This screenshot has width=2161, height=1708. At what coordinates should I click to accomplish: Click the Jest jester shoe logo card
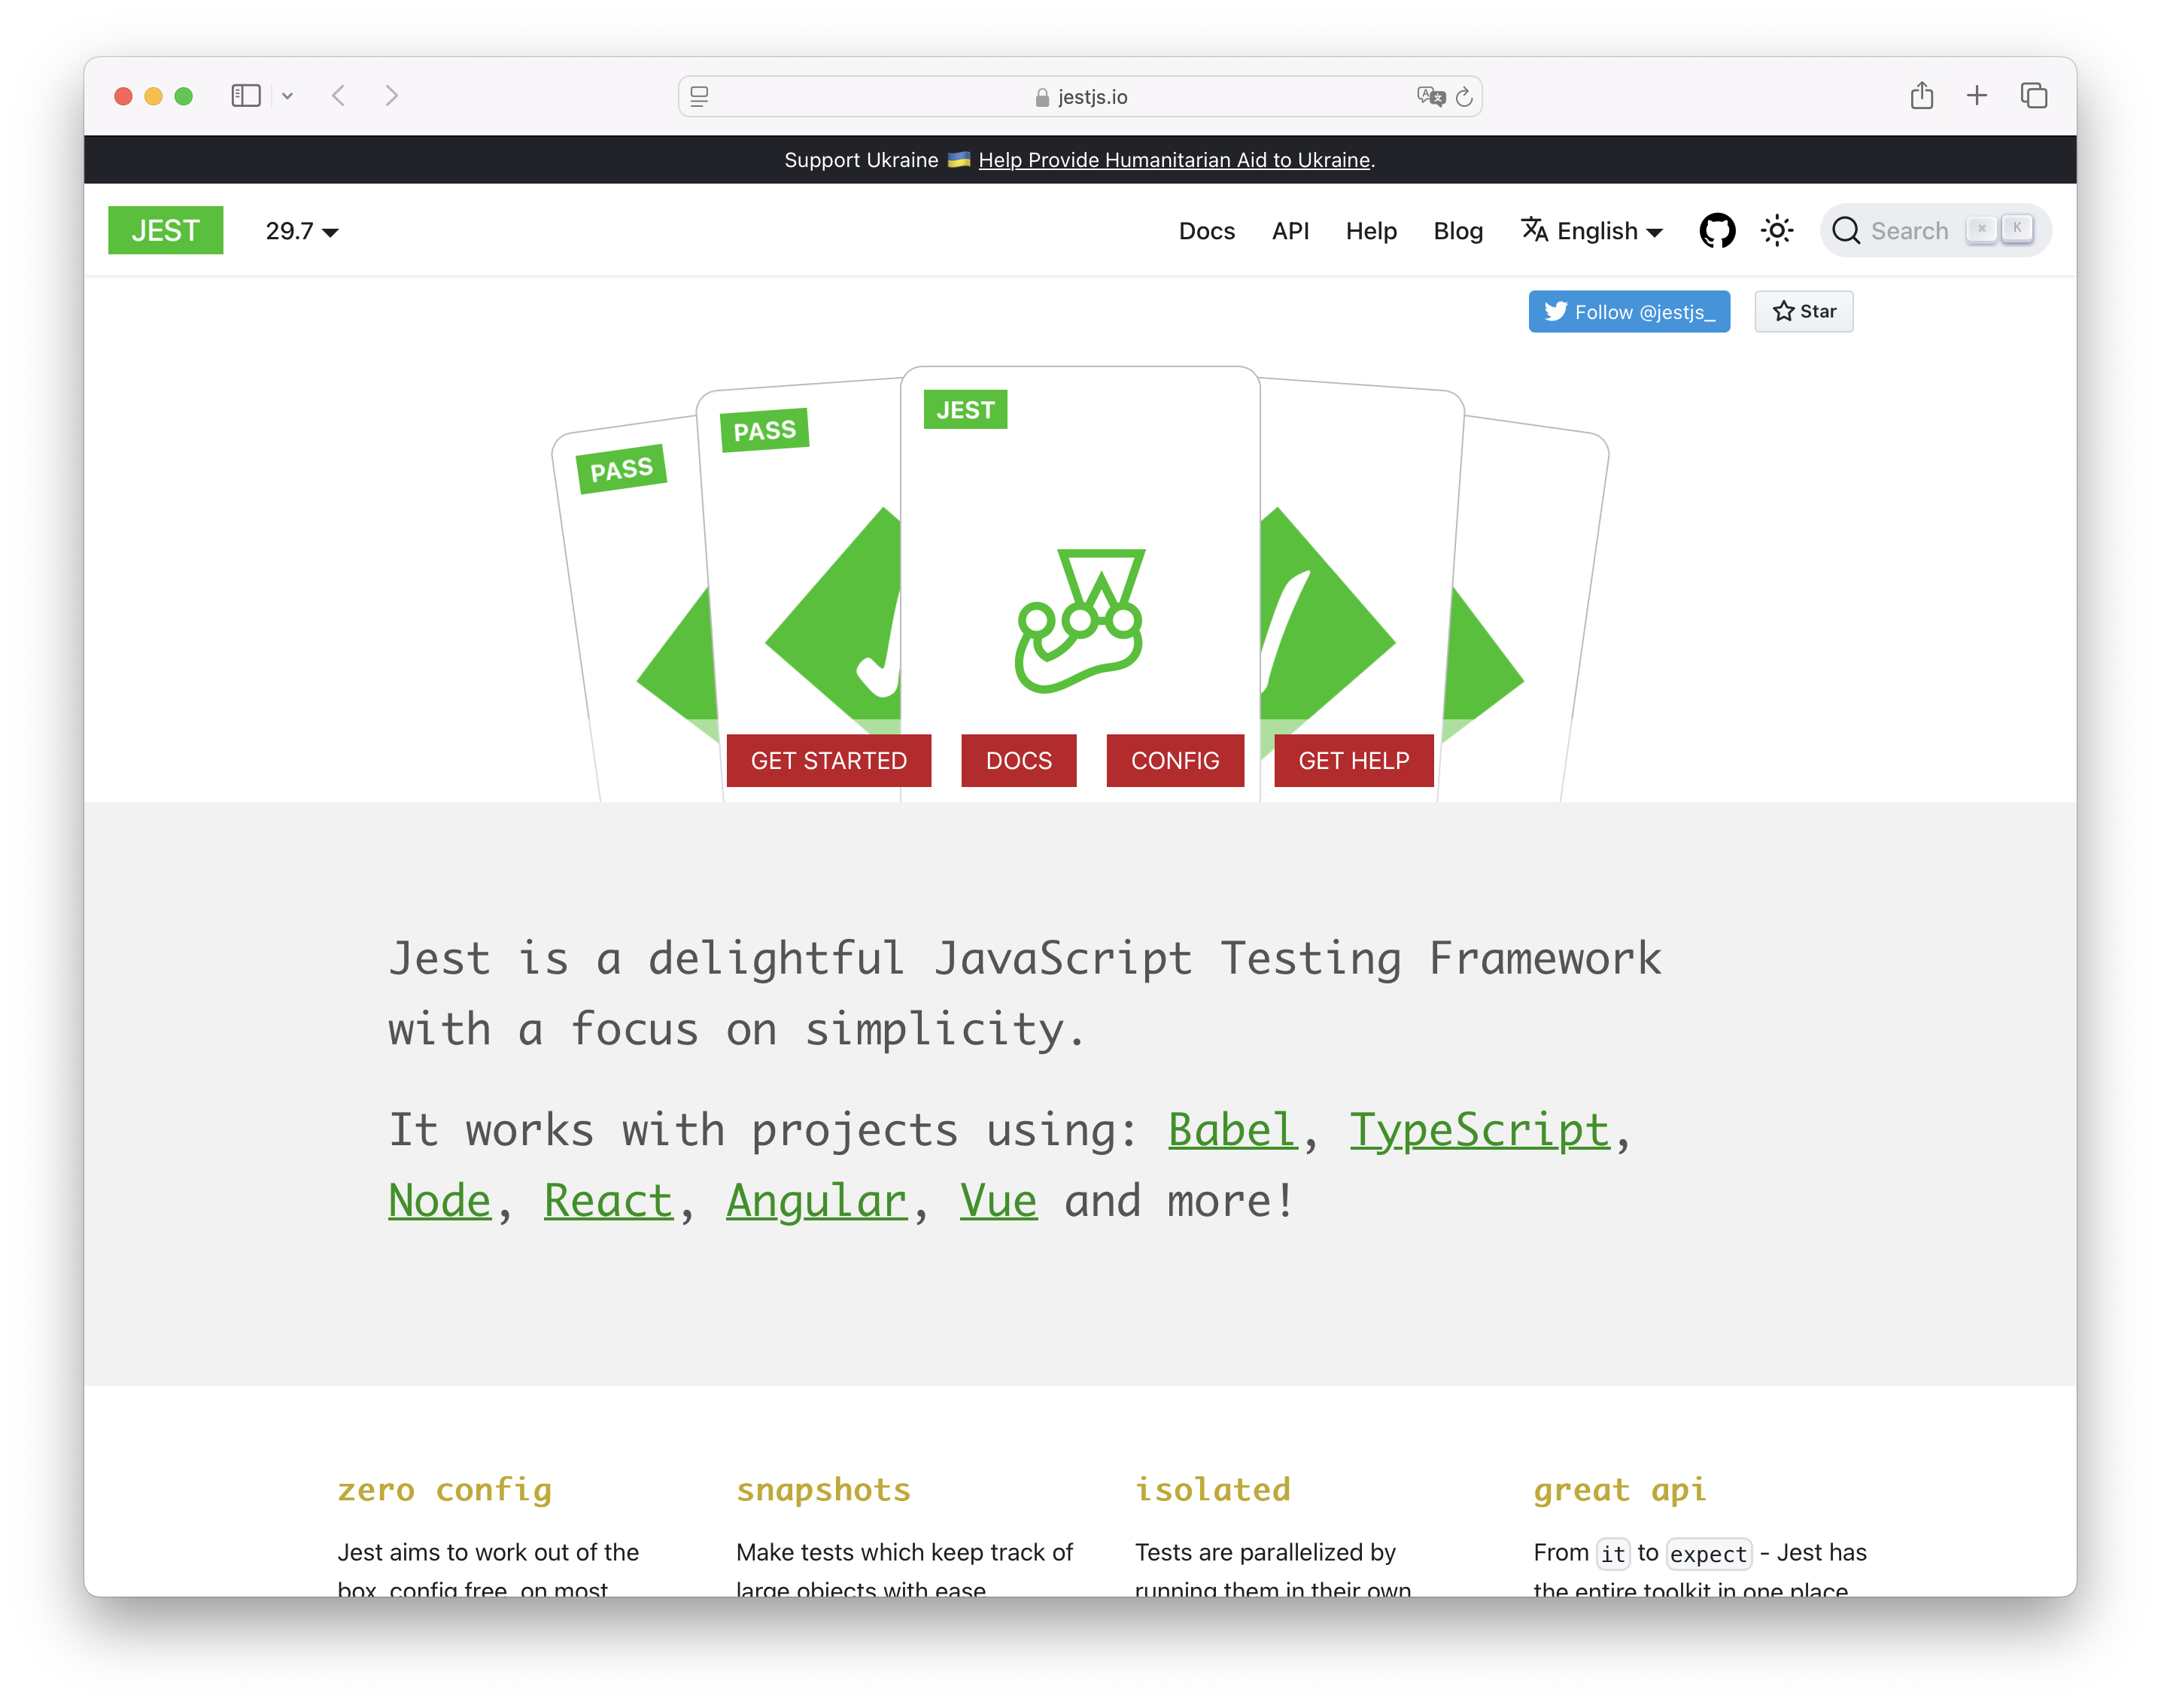pos(1080,620)
